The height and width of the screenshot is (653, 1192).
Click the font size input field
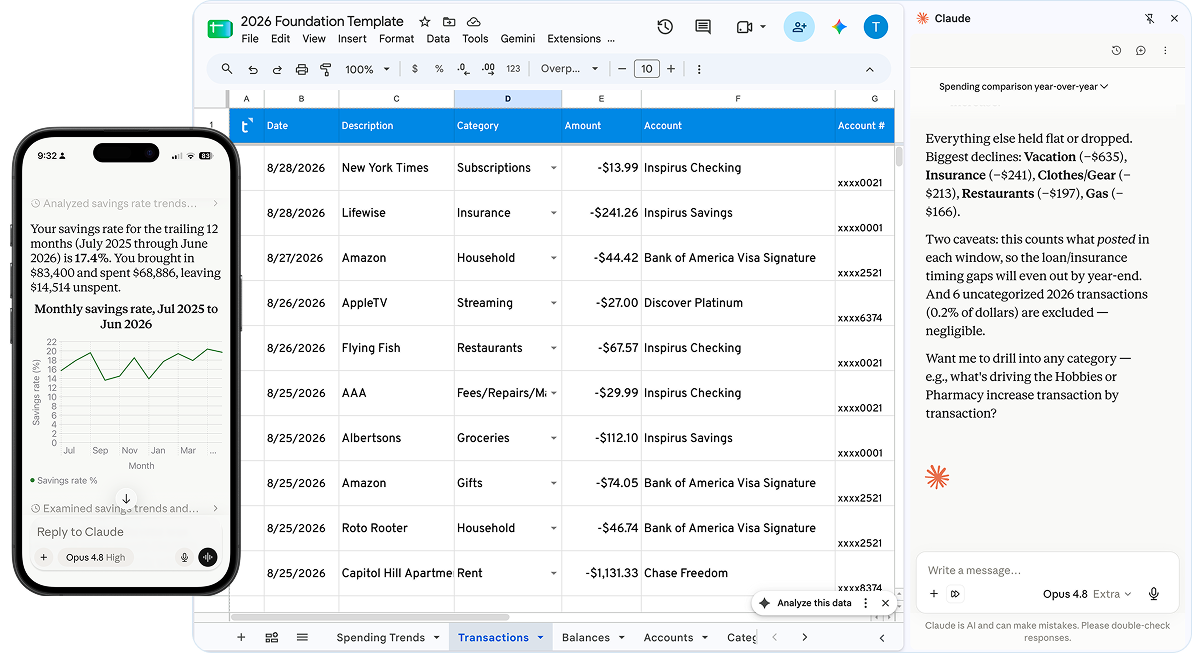[647, 69]
